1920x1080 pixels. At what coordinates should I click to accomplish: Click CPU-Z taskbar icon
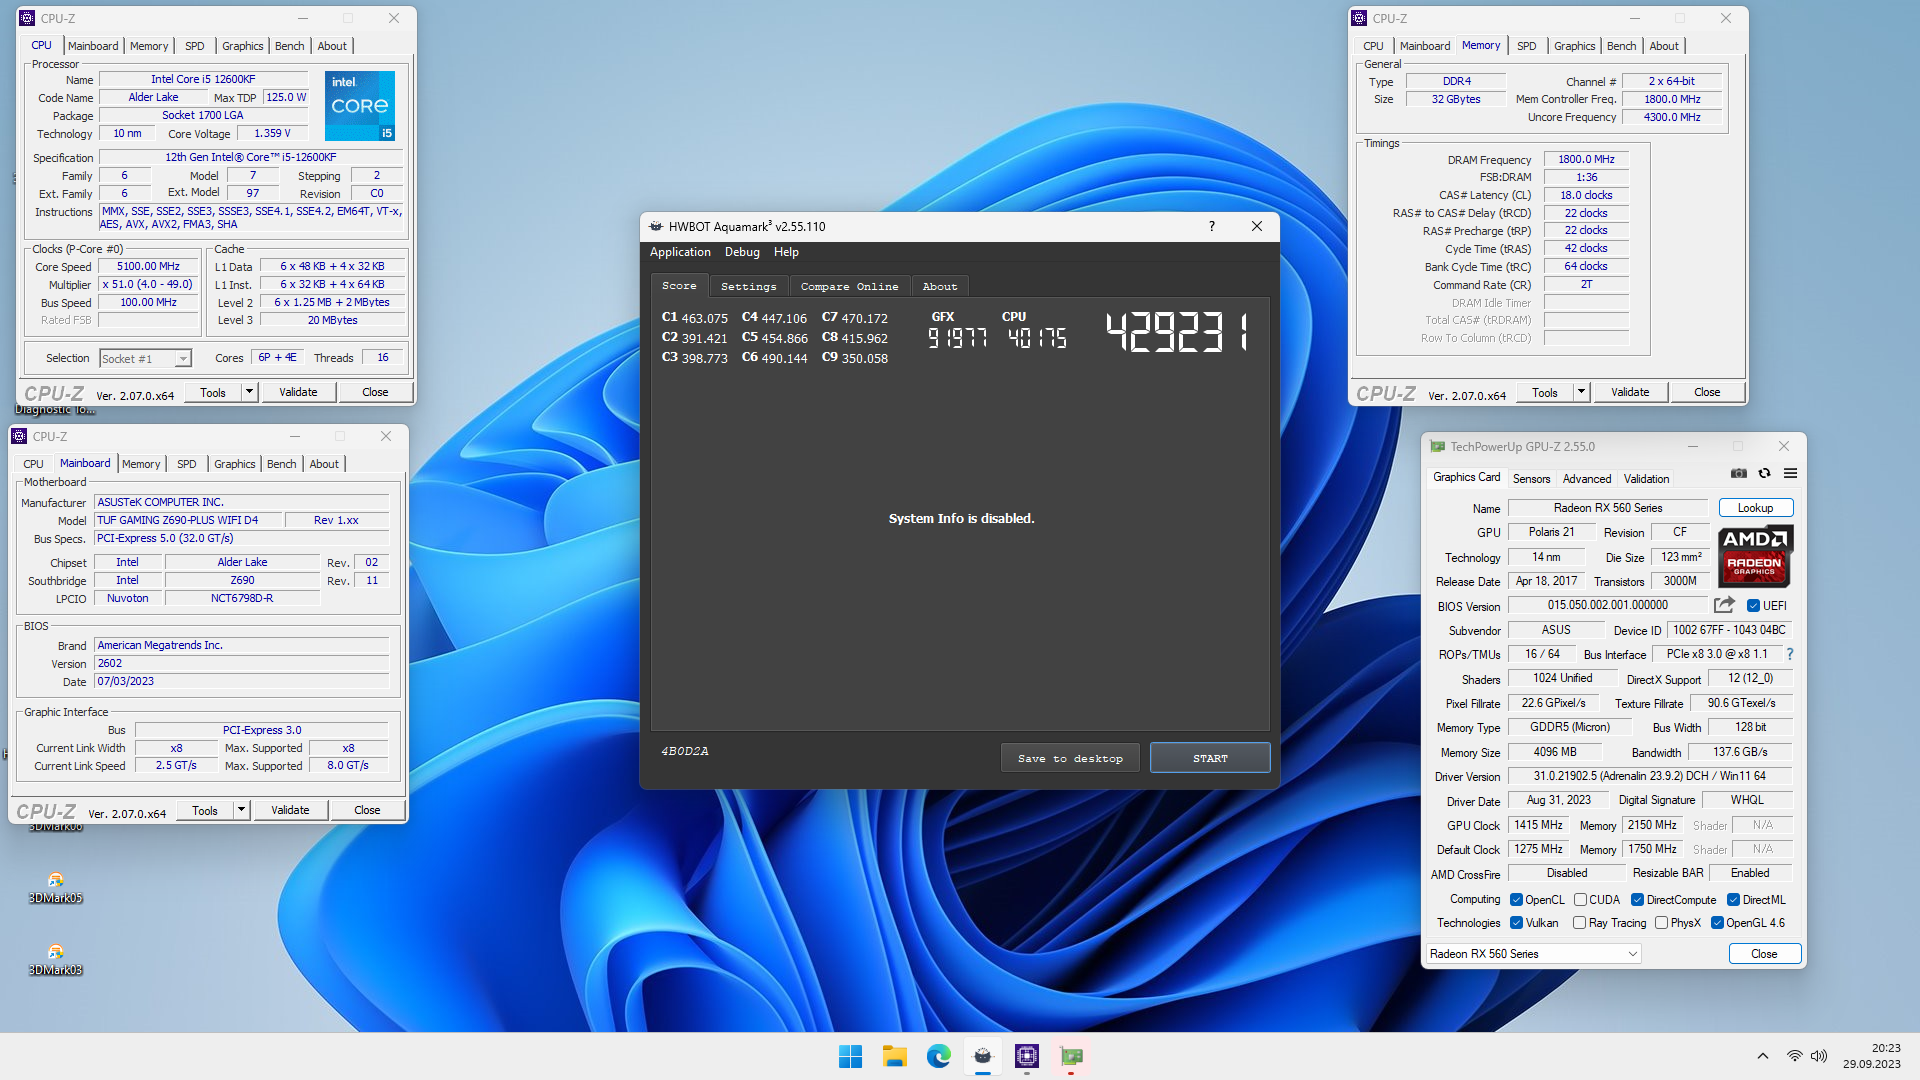[1027, 1056]
